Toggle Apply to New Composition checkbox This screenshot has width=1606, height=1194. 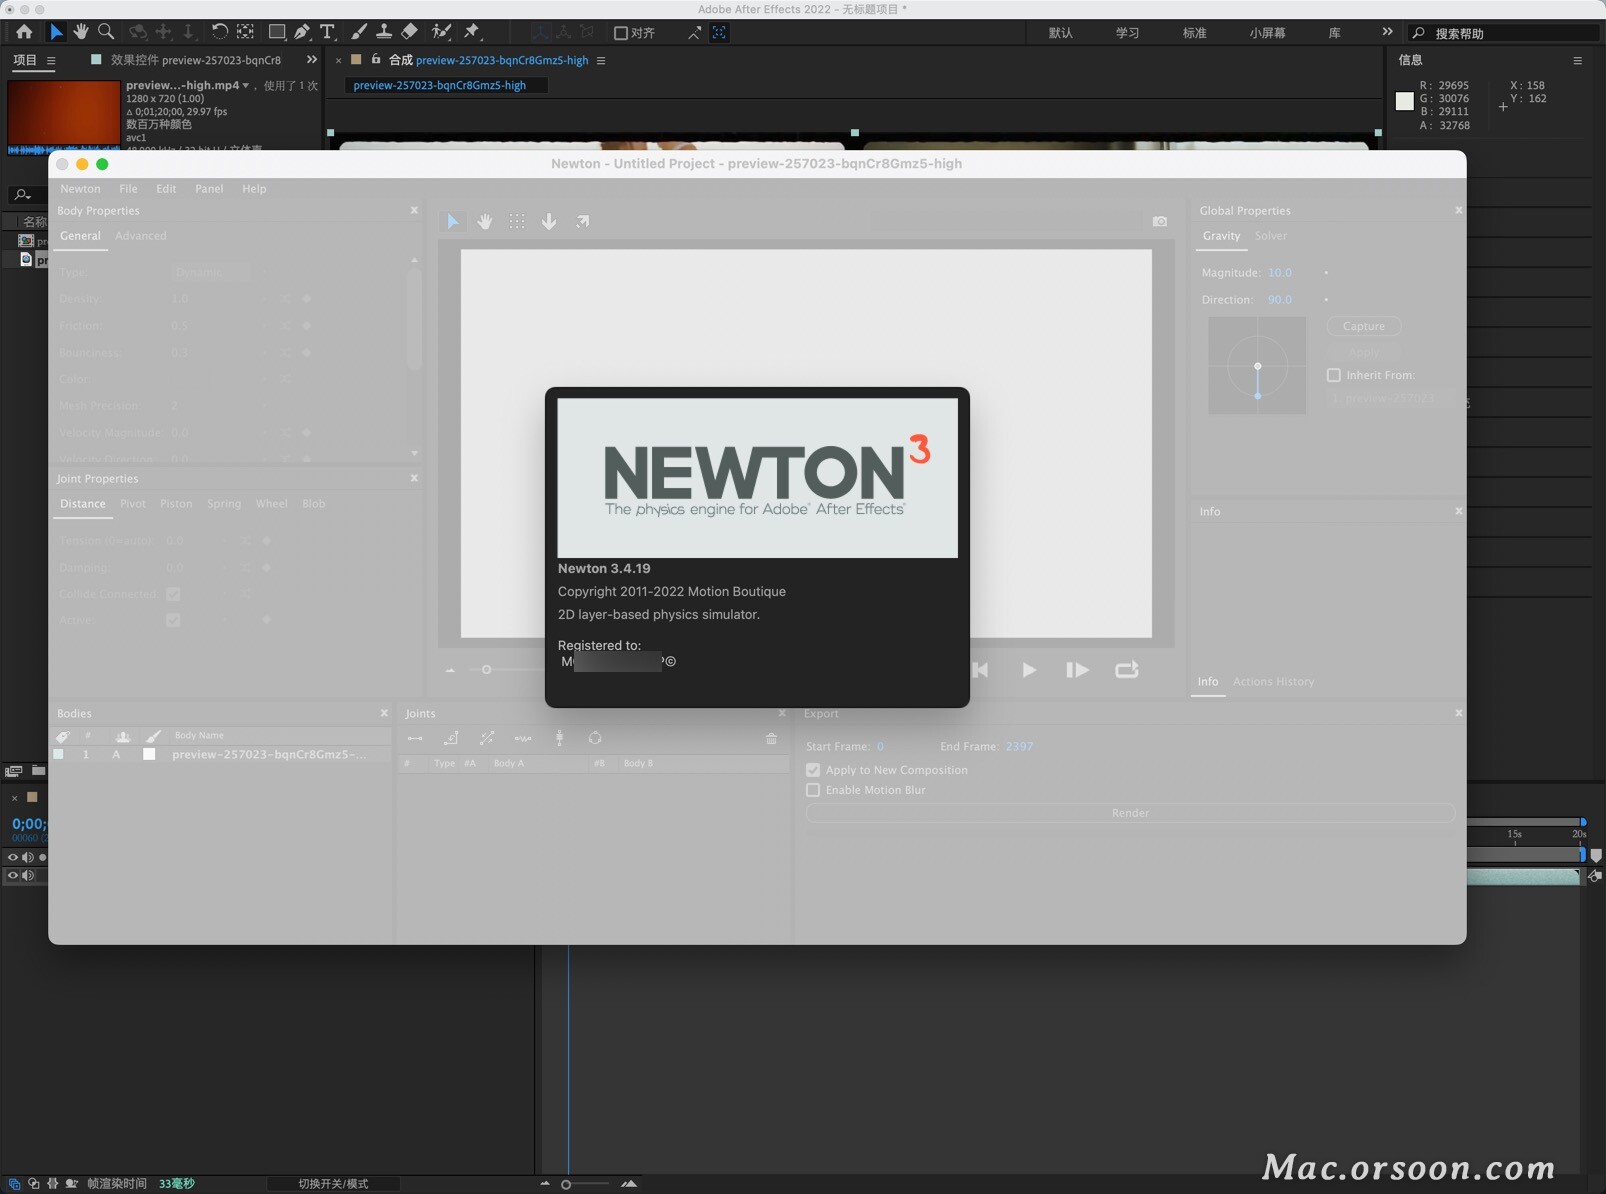click(x=813, y=770)
